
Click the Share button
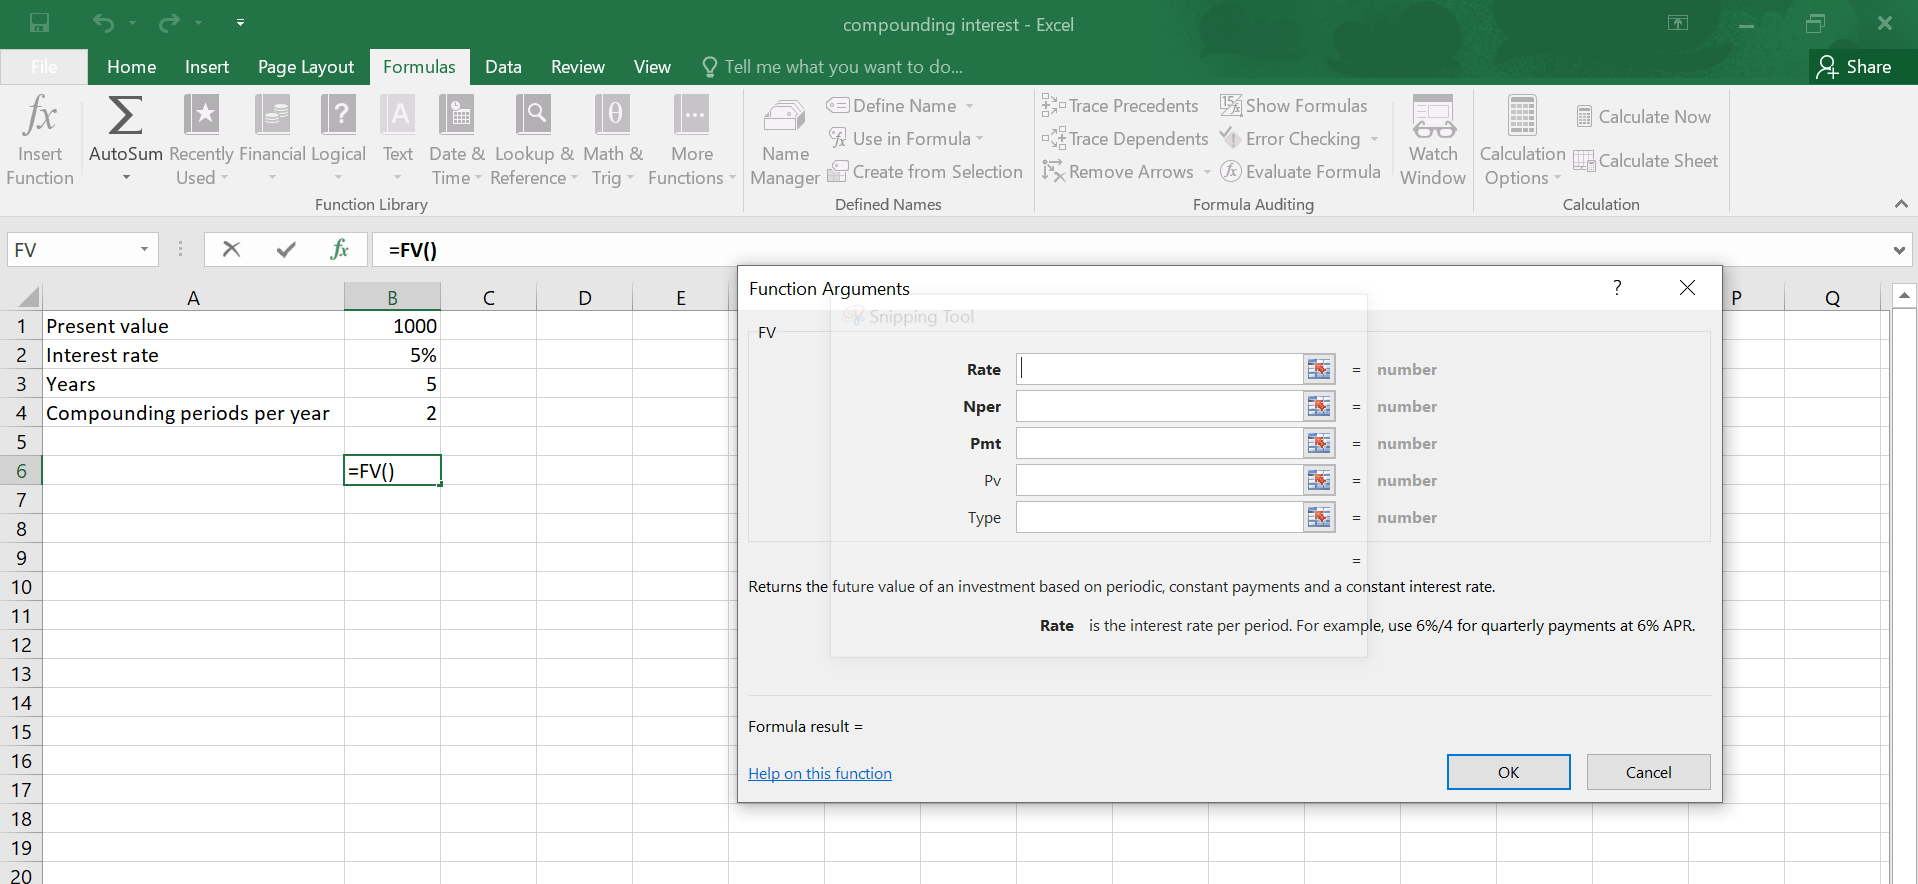tap(1854, 67)
